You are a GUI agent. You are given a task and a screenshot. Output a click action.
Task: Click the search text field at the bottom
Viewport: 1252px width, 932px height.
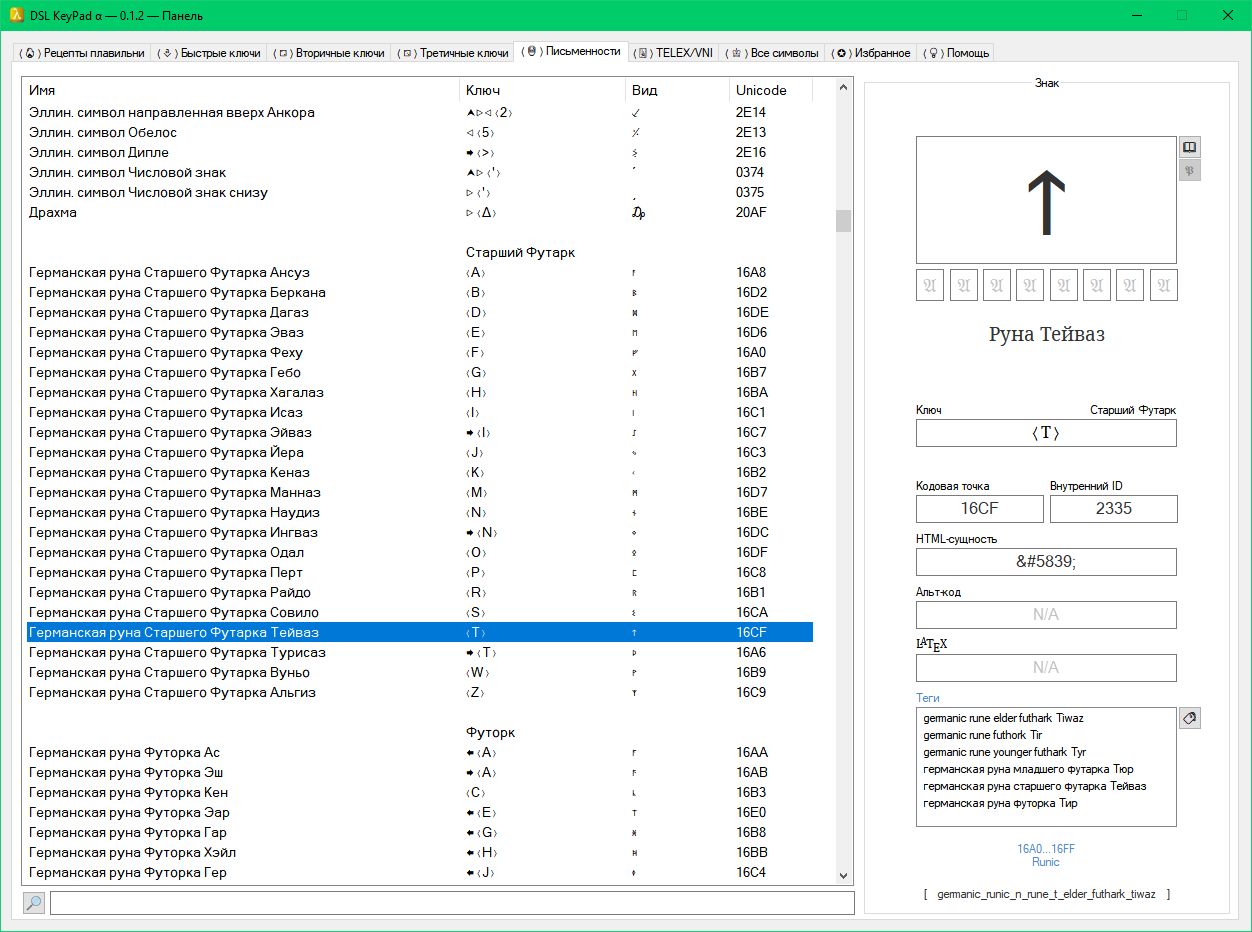[x=452, y=903]
